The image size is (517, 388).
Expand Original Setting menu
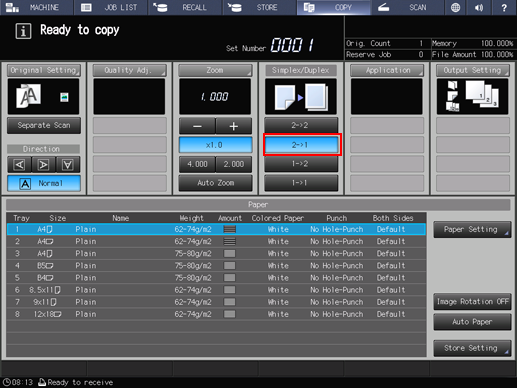pyautogui.click(x=44, y=70)
